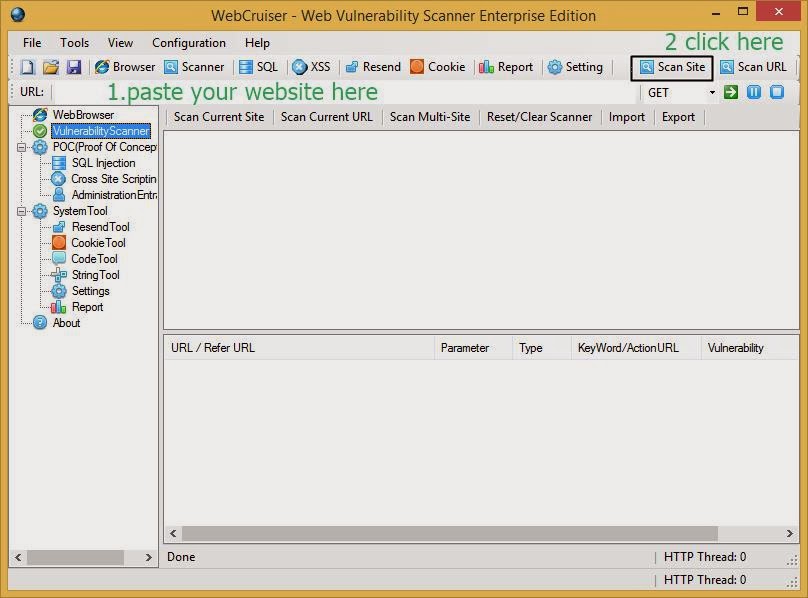Click the SystemTool gear icon
Screen dimensions: 808x598
[x=40, y=211]
